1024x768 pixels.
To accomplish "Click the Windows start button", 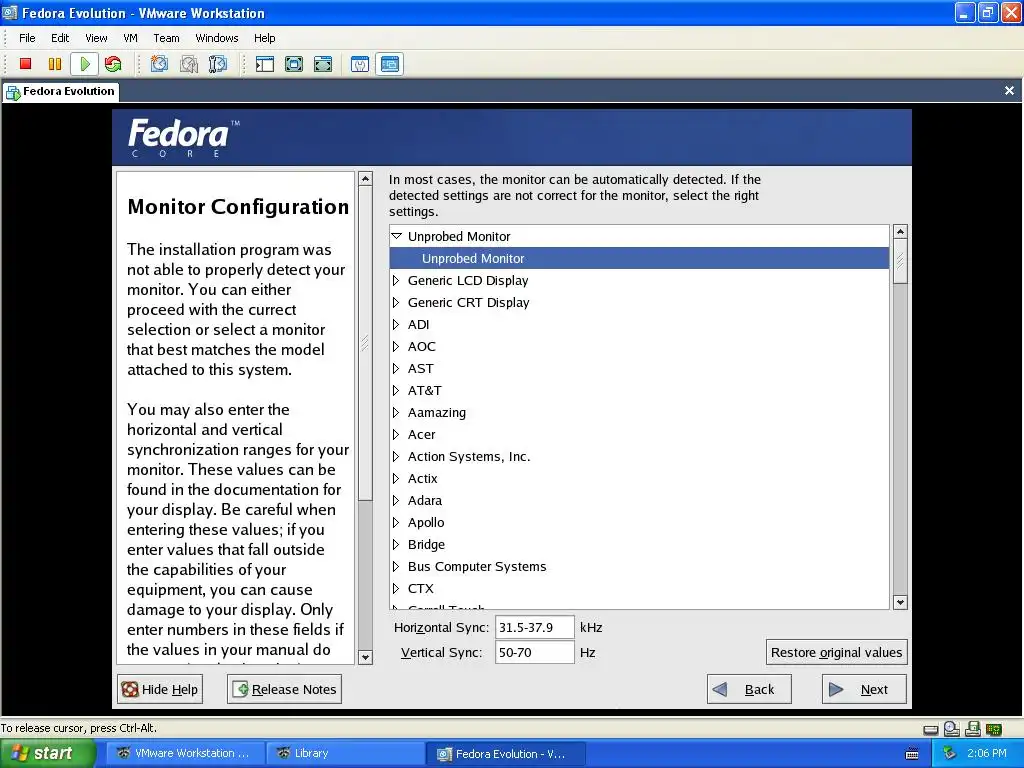I will pos(48,753).
